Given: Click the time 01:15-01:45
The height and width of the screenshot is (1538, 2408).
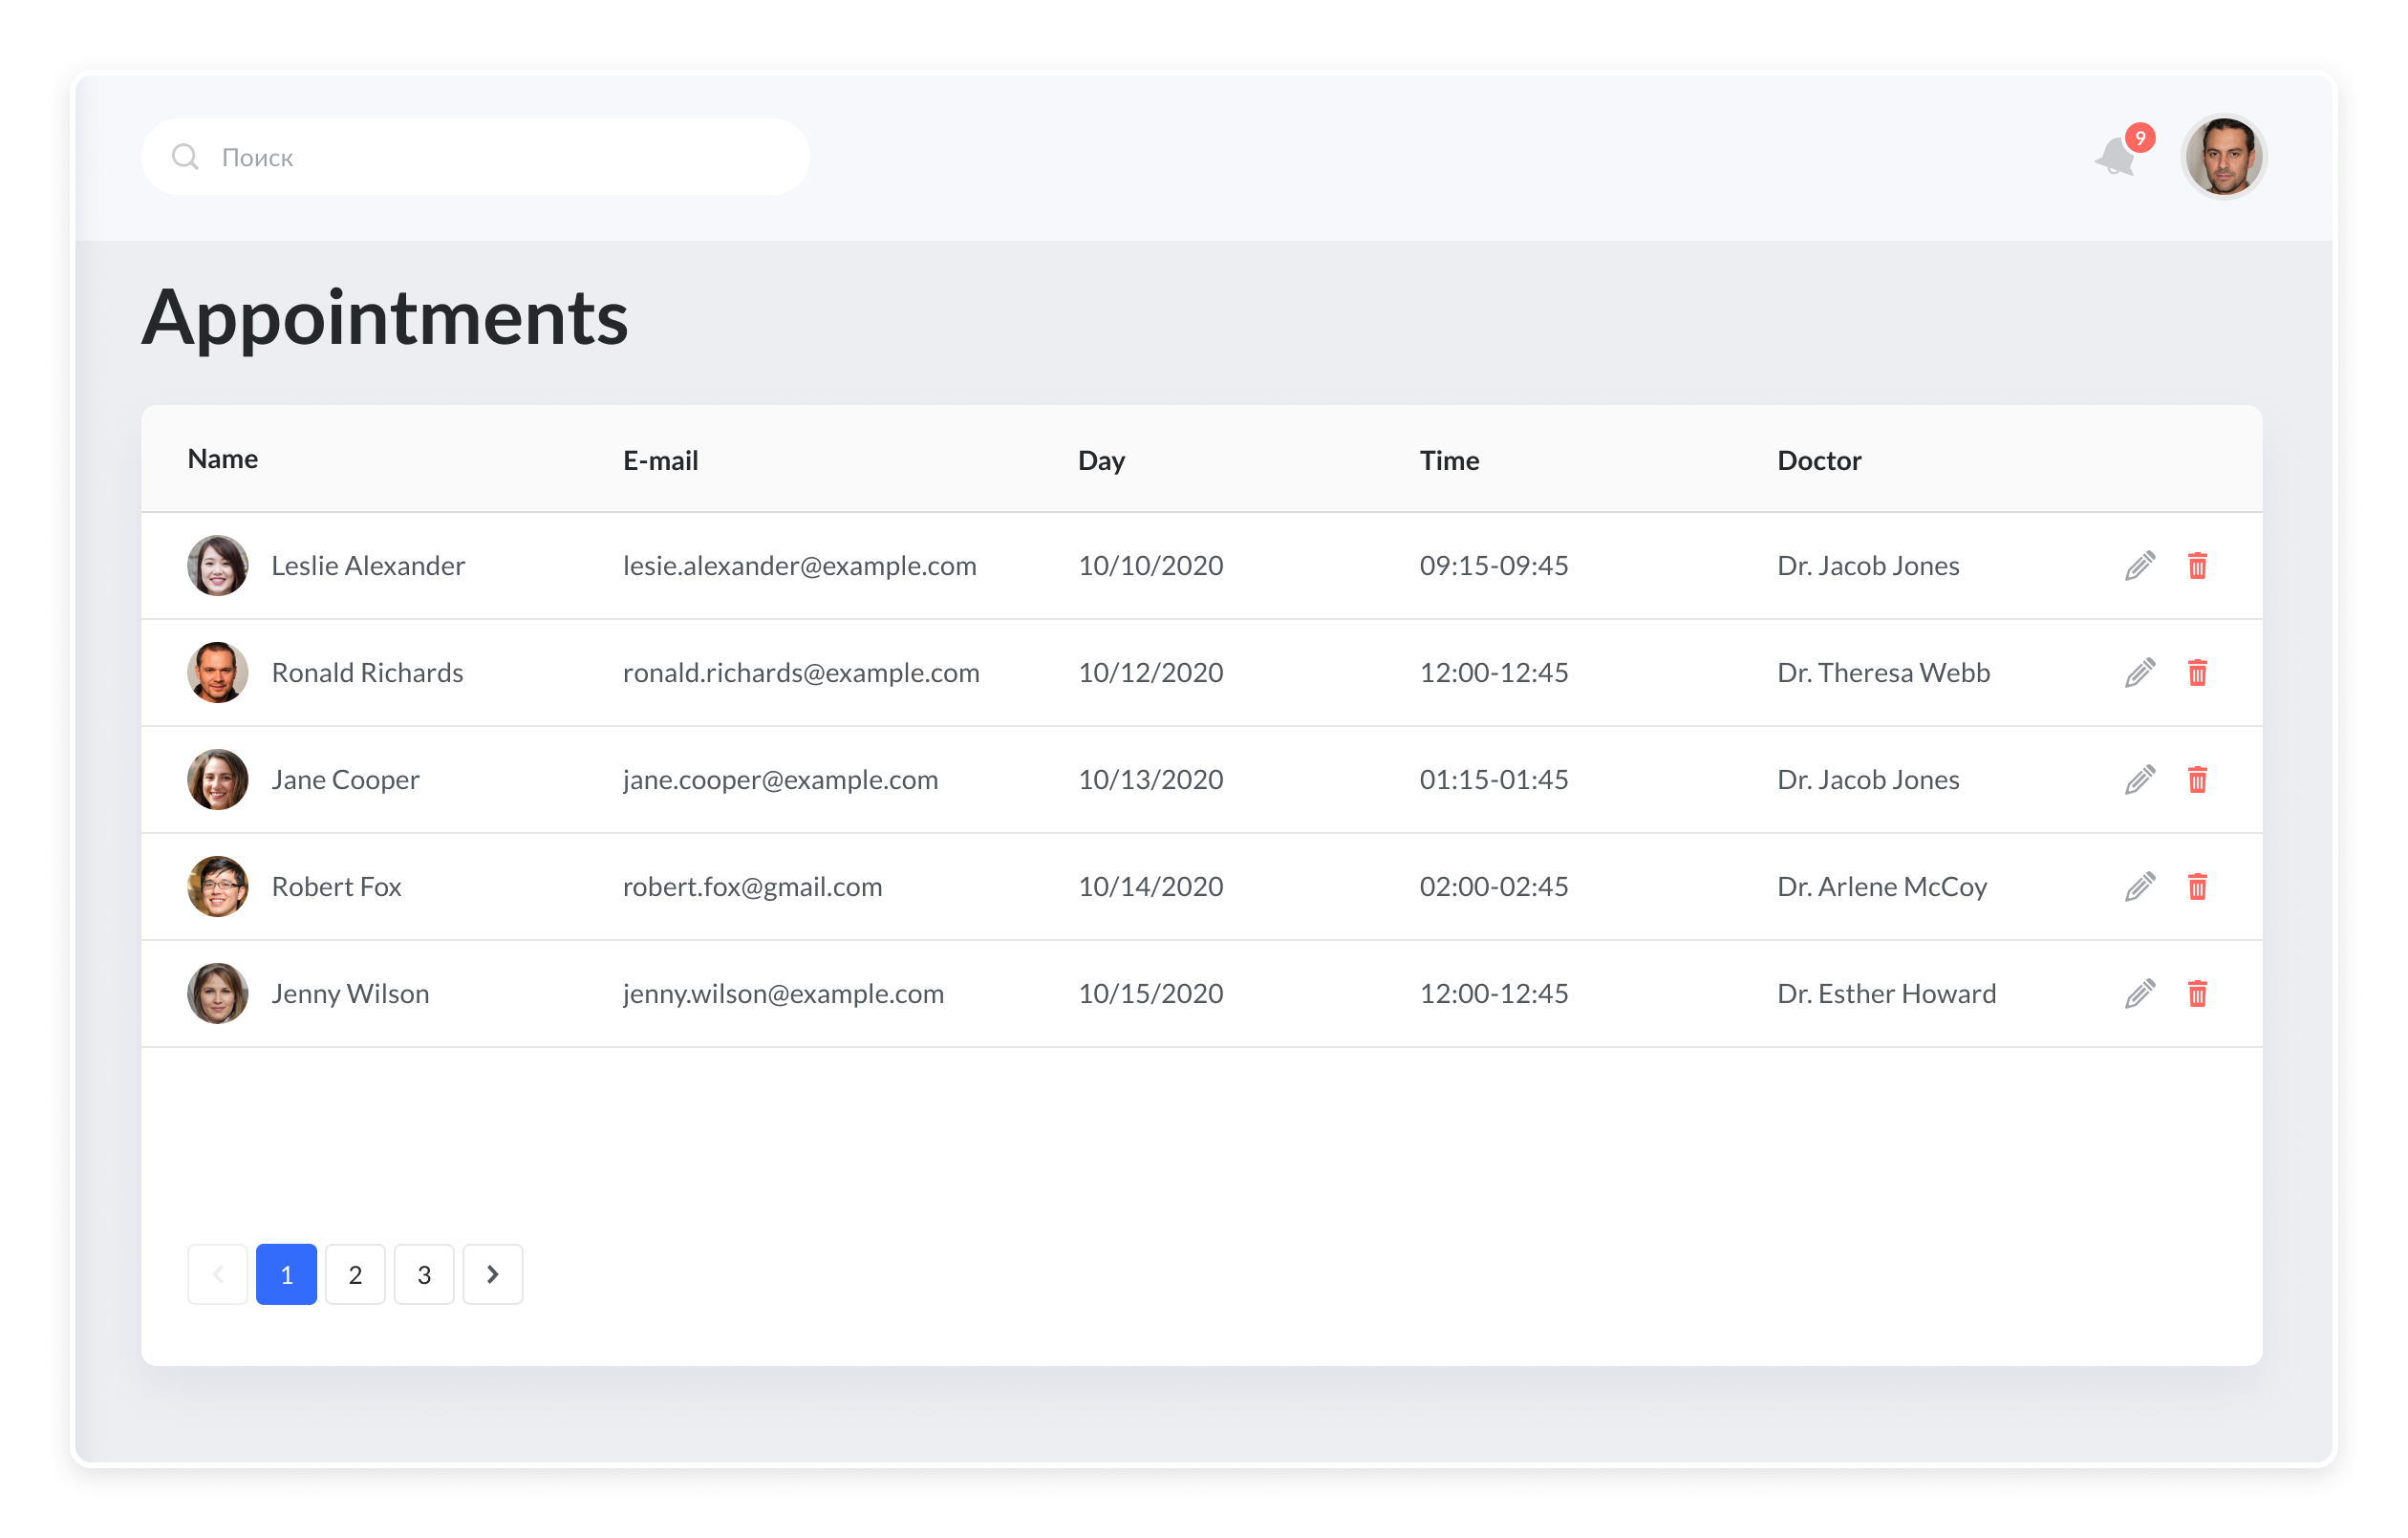Looking at the screenshot, I should tap(1494, 780).
